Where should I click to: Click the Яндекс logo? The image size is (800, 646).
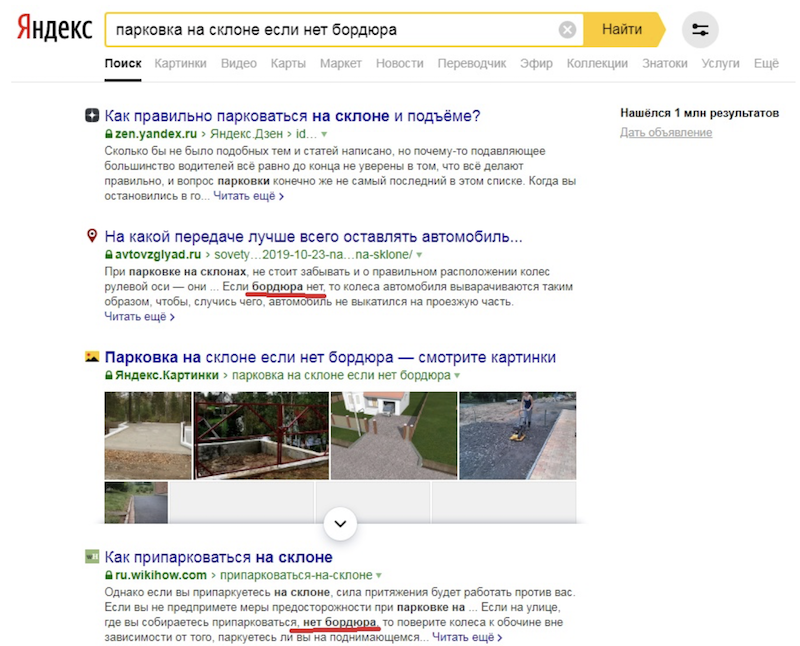click(x=55, y=29)
